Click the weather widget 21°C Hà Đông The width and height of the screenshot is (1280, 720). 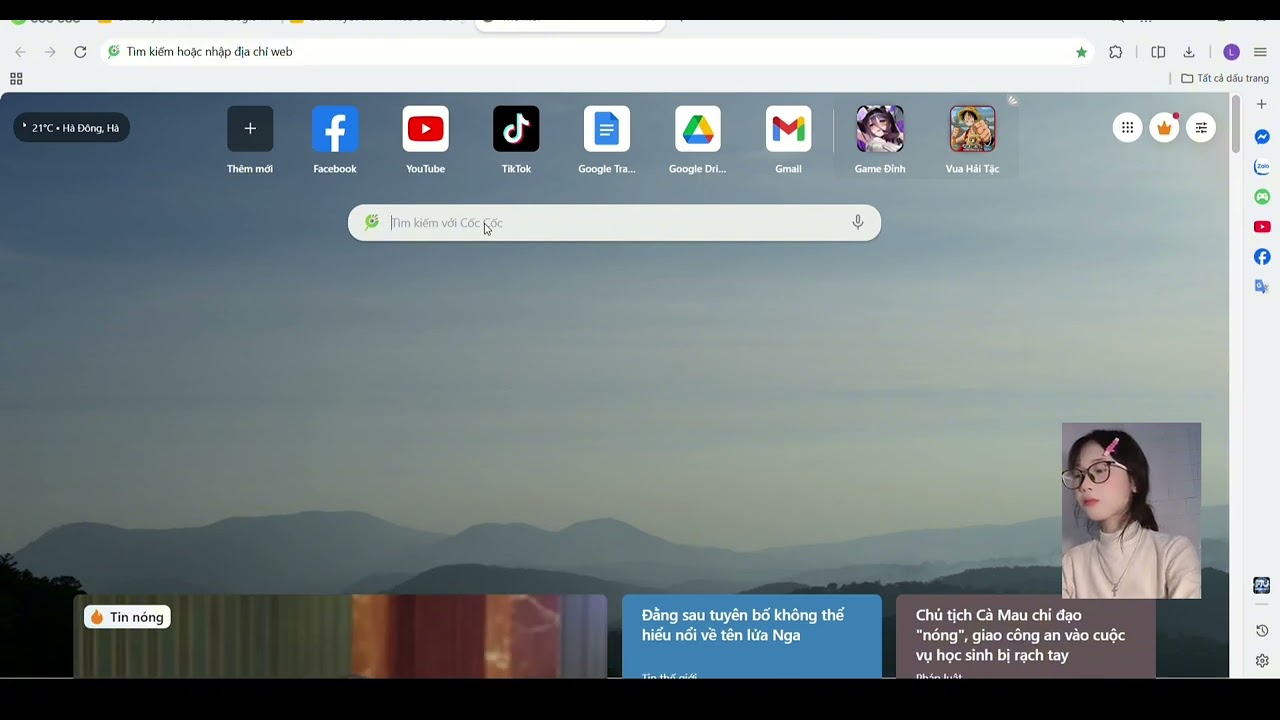71,127
